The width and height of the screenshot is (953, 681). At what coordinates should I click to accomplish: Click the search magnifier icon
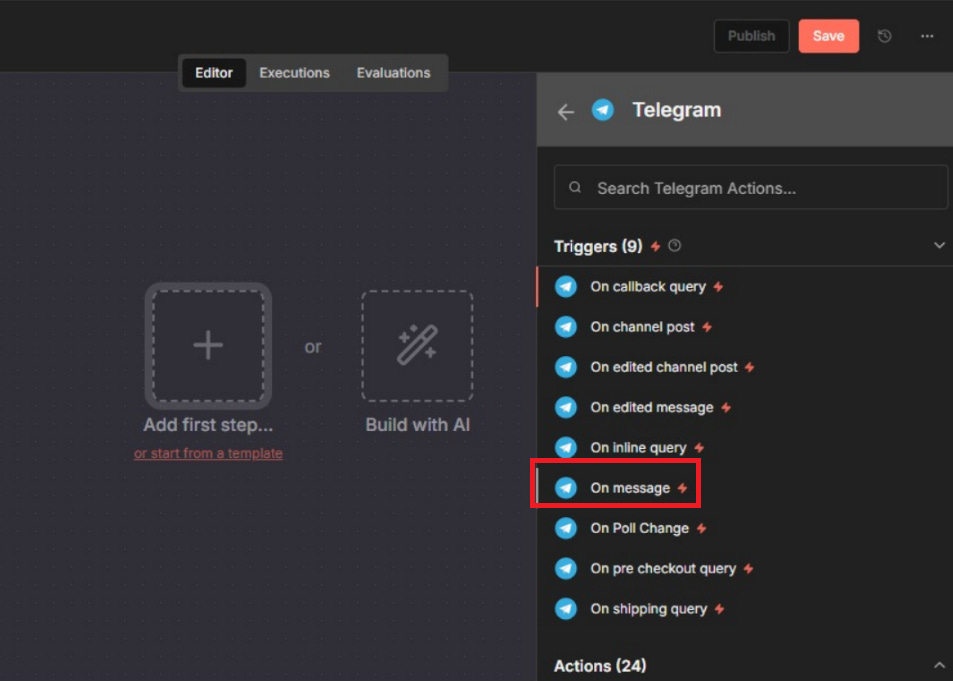[575, 187]
